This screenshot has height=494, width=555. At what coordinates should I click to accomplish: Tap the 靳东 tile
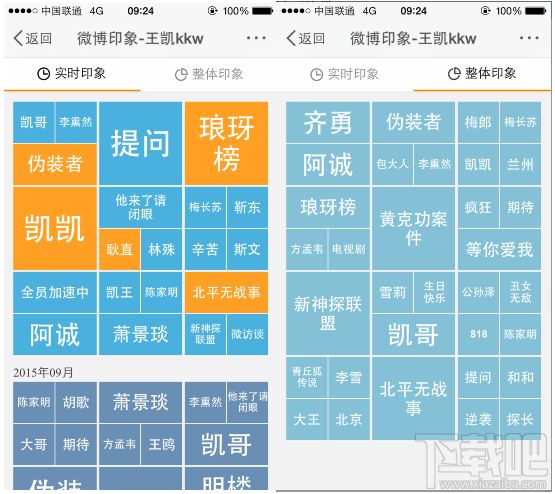(247, 207)
